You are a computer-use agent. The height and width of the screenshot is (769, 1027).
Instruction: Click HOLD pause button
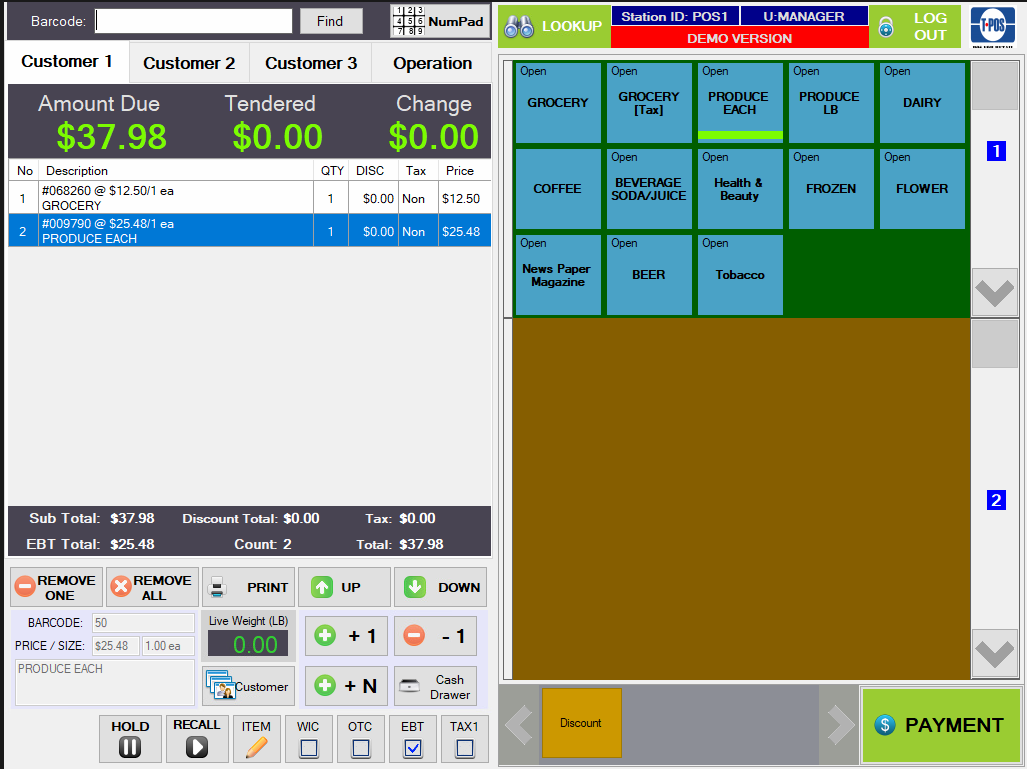click(x=130, y=738)
